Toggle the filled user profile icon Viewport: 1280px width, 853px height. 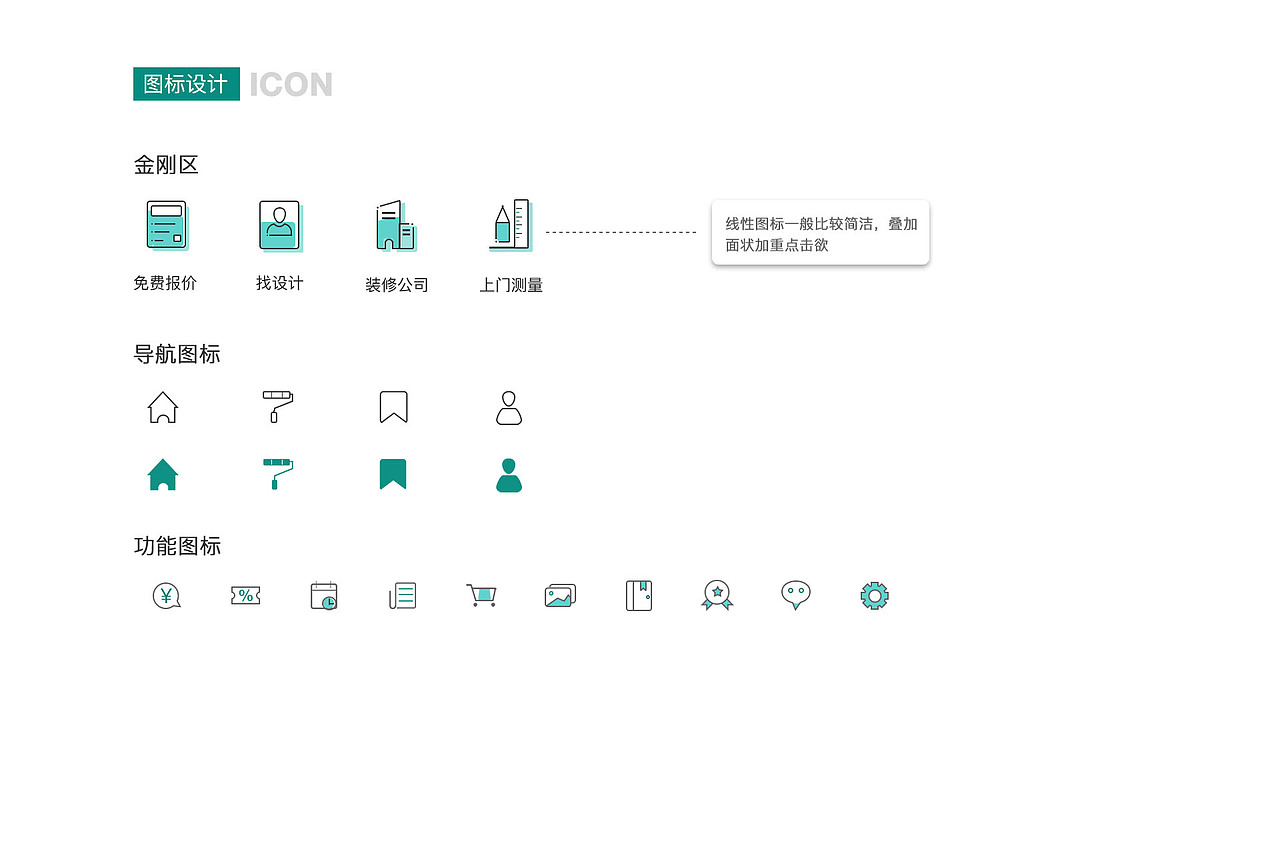click(x=508, y=474)
